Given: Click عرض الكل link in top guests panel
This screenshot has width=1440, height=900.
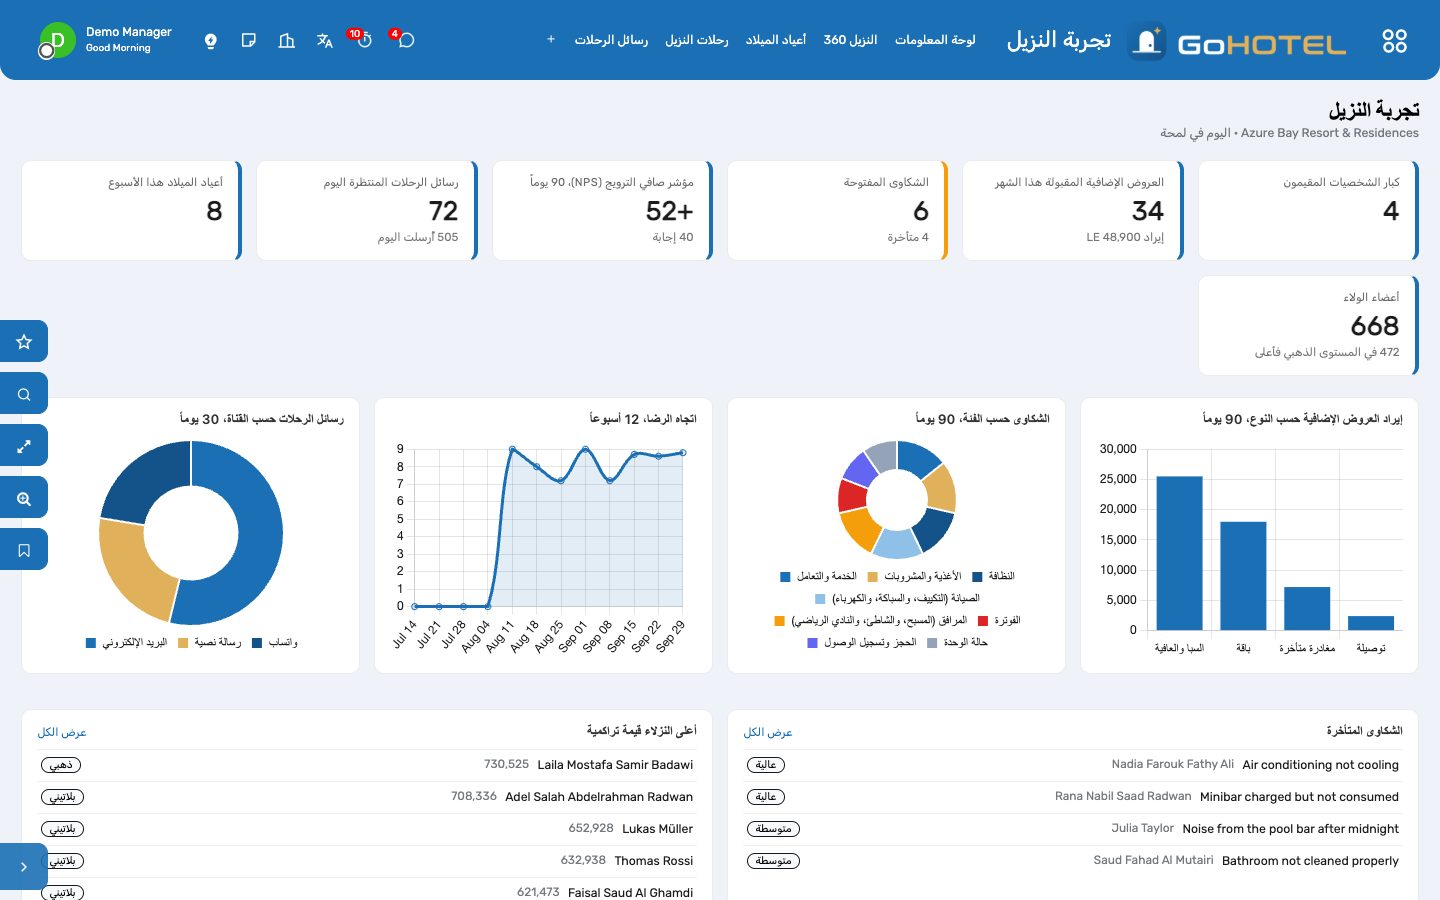Looking at the screenshot, I should 62,732.
